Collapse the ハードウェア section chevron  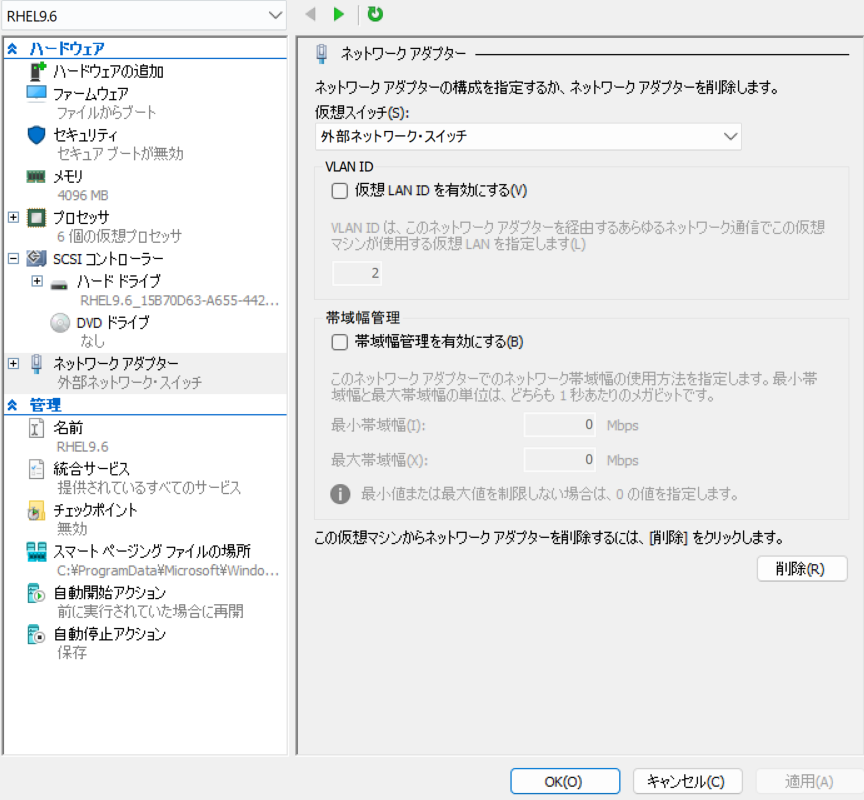(12, 48)
